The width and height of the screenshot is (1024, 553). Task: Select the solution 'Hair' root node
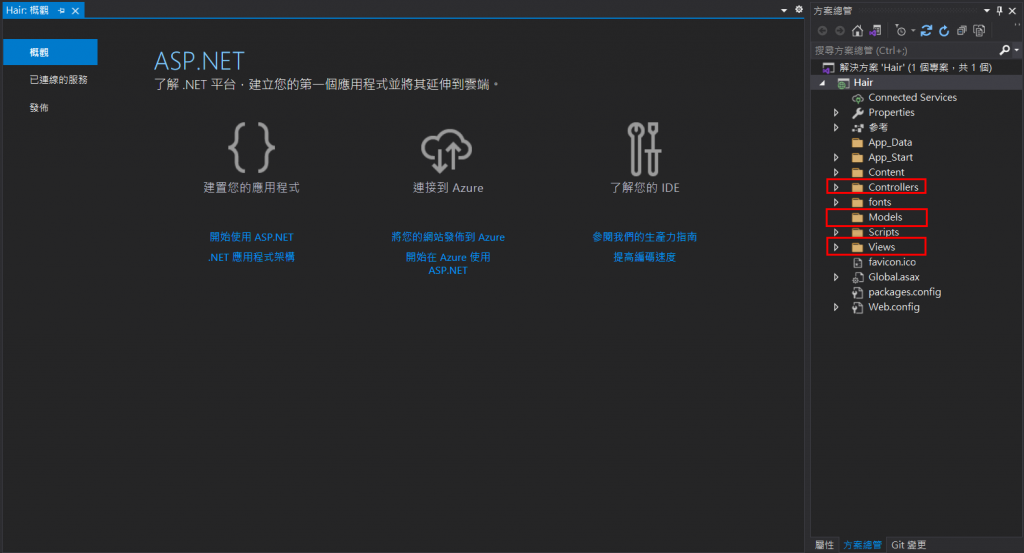point(917,67)
